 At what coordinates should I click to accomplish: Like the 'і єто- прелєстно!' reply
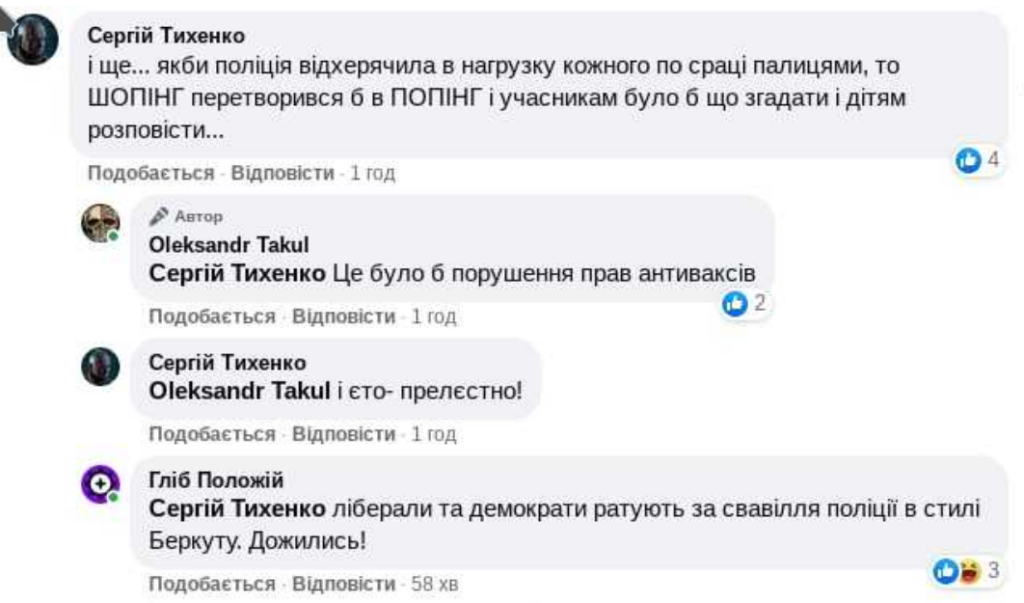click(x=211, y=434)
